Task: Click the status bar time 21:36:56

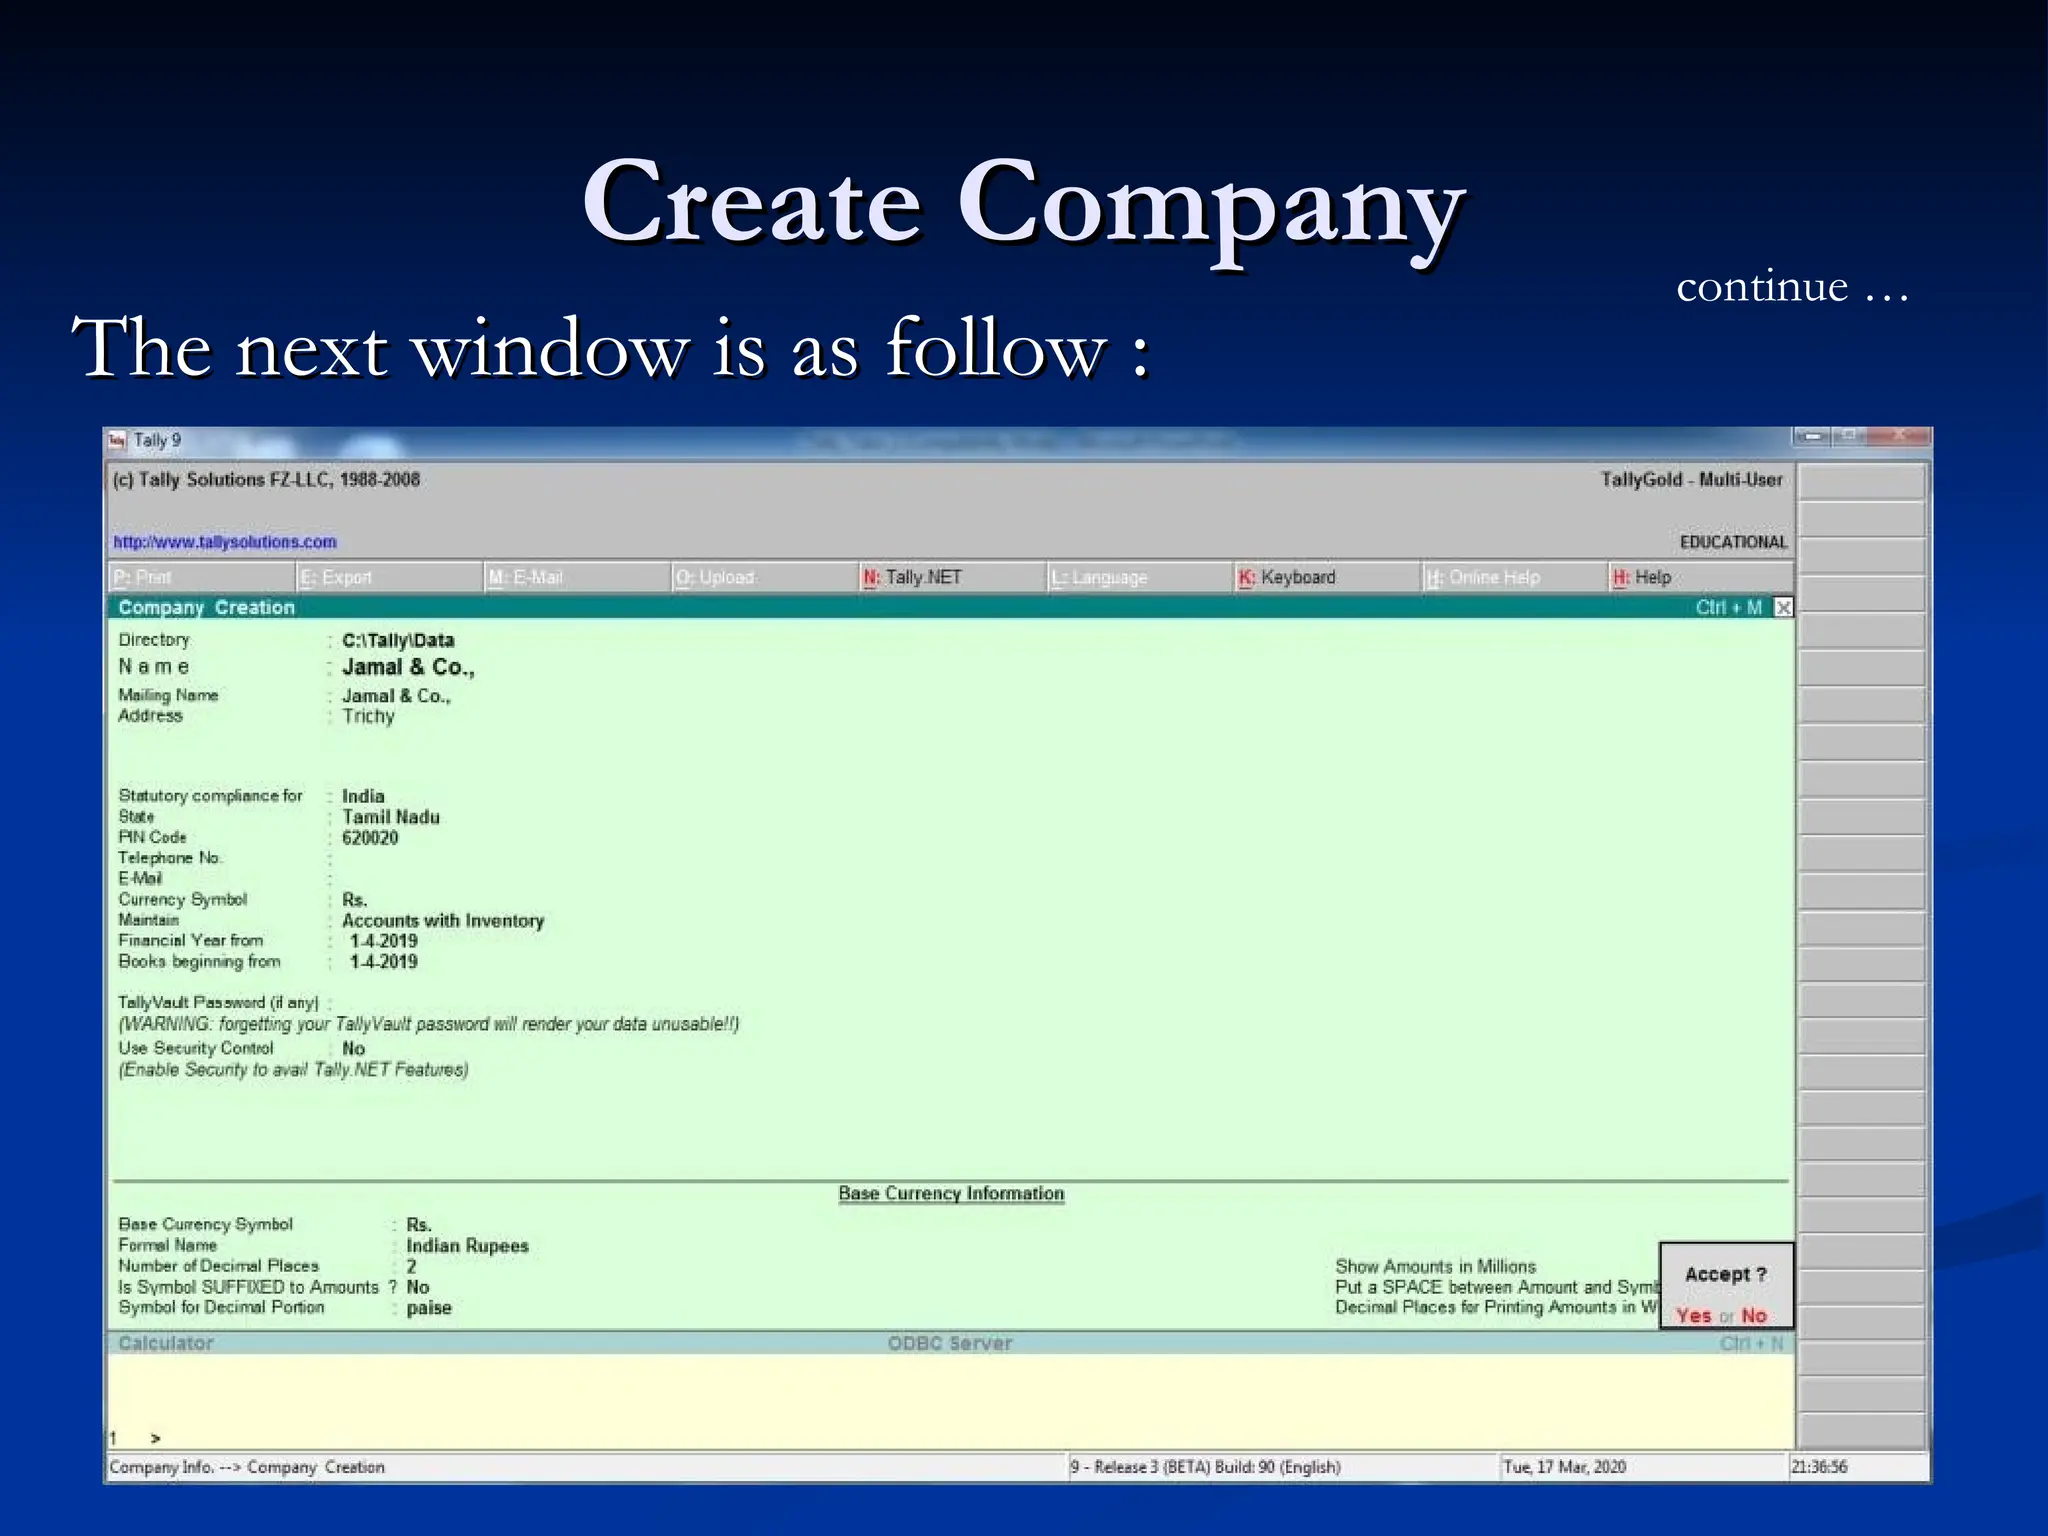Action: pyautogui.click(x=1819, y=1467)
